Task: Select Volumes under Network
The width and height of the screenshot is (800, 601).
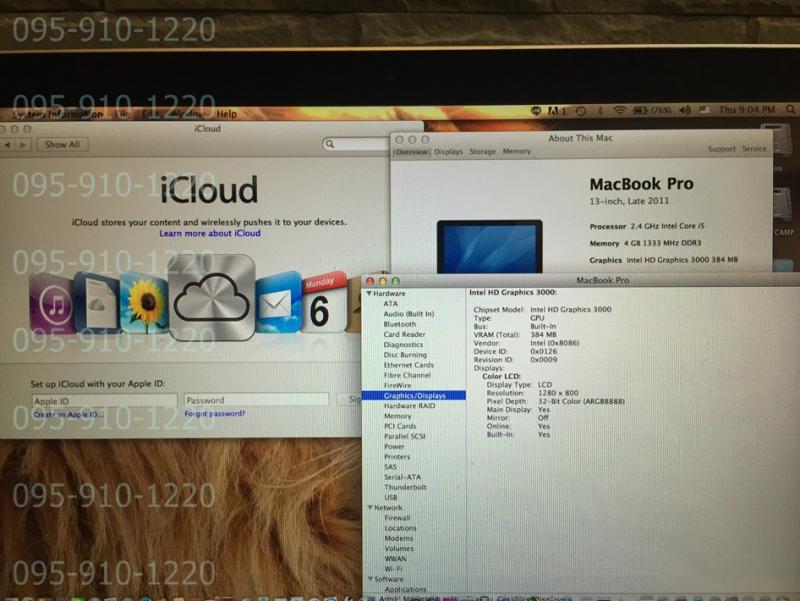Action: click(399, 548)
